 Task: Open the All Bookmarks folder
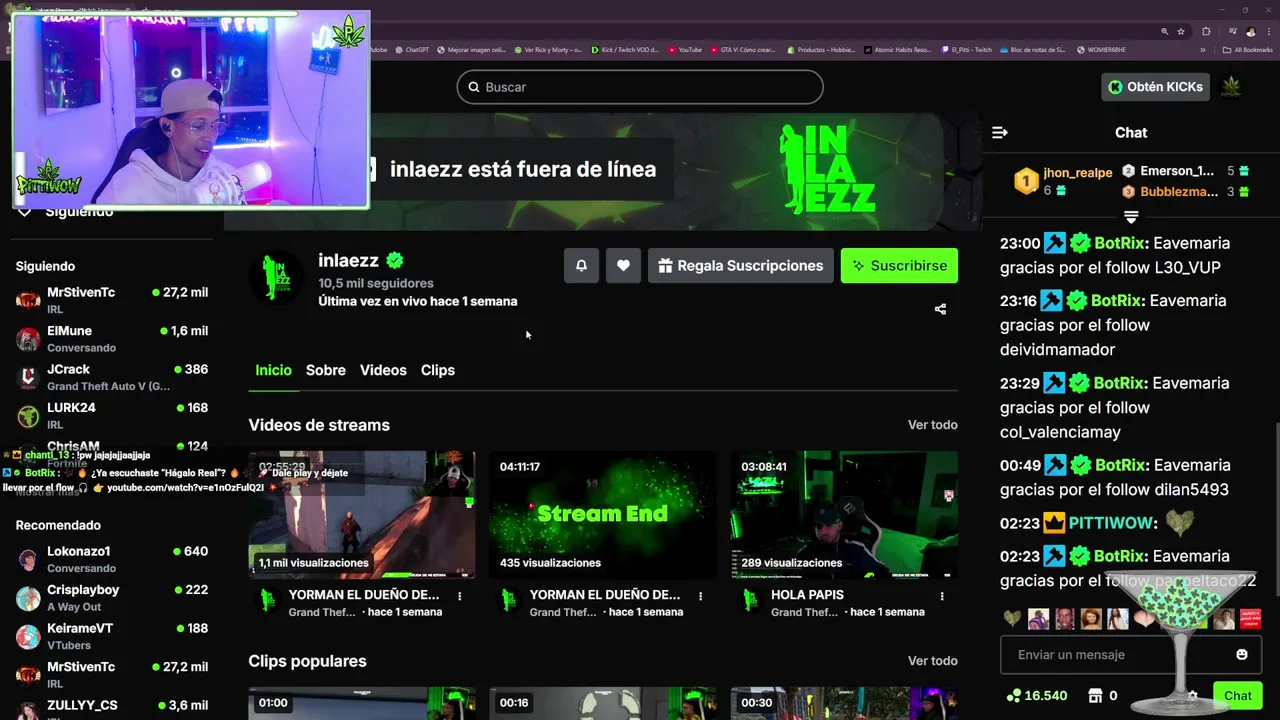1247,50
